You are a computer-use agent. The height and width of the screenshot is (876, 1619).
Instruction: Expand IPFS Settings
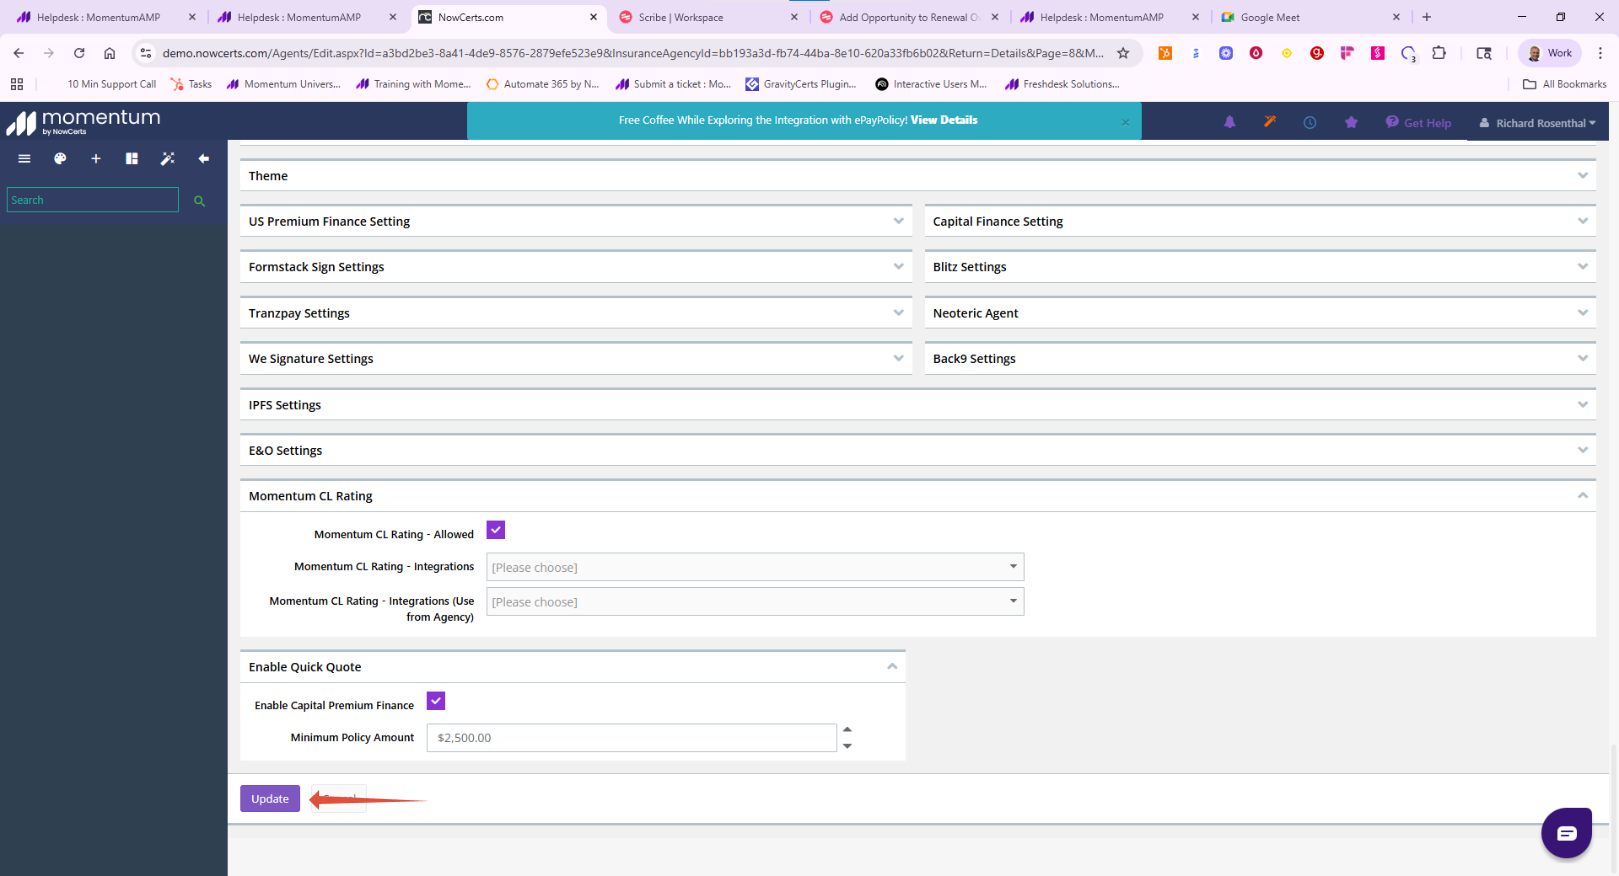917,405
